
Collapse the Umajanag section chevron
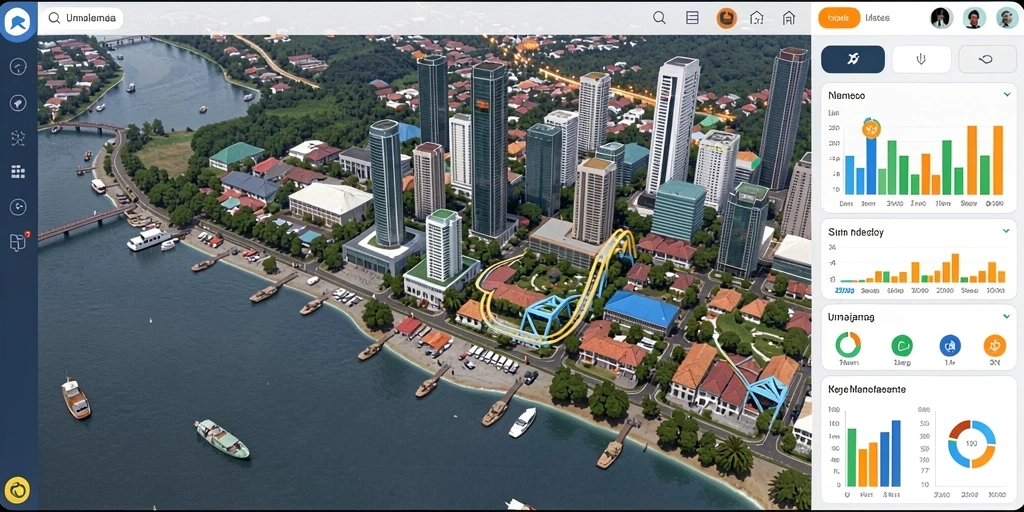coord(1006,317)
